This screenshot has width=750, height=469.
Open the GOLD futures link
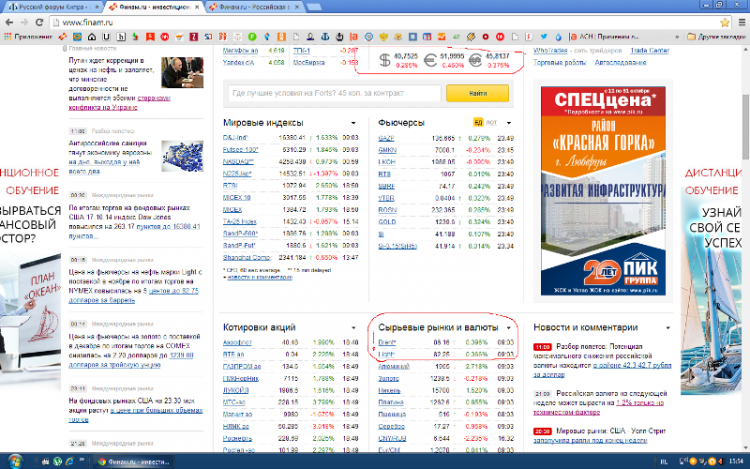[x=387, y=222]
